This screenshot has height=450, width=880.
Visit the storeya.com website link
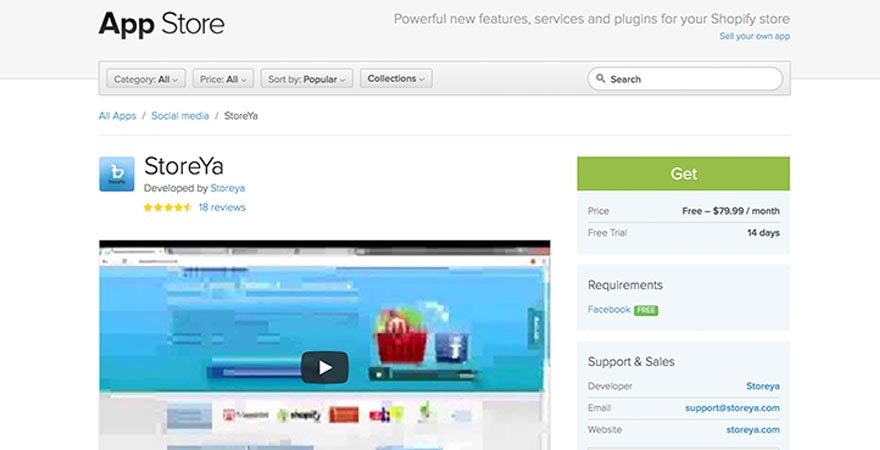[x=753, y=430]
